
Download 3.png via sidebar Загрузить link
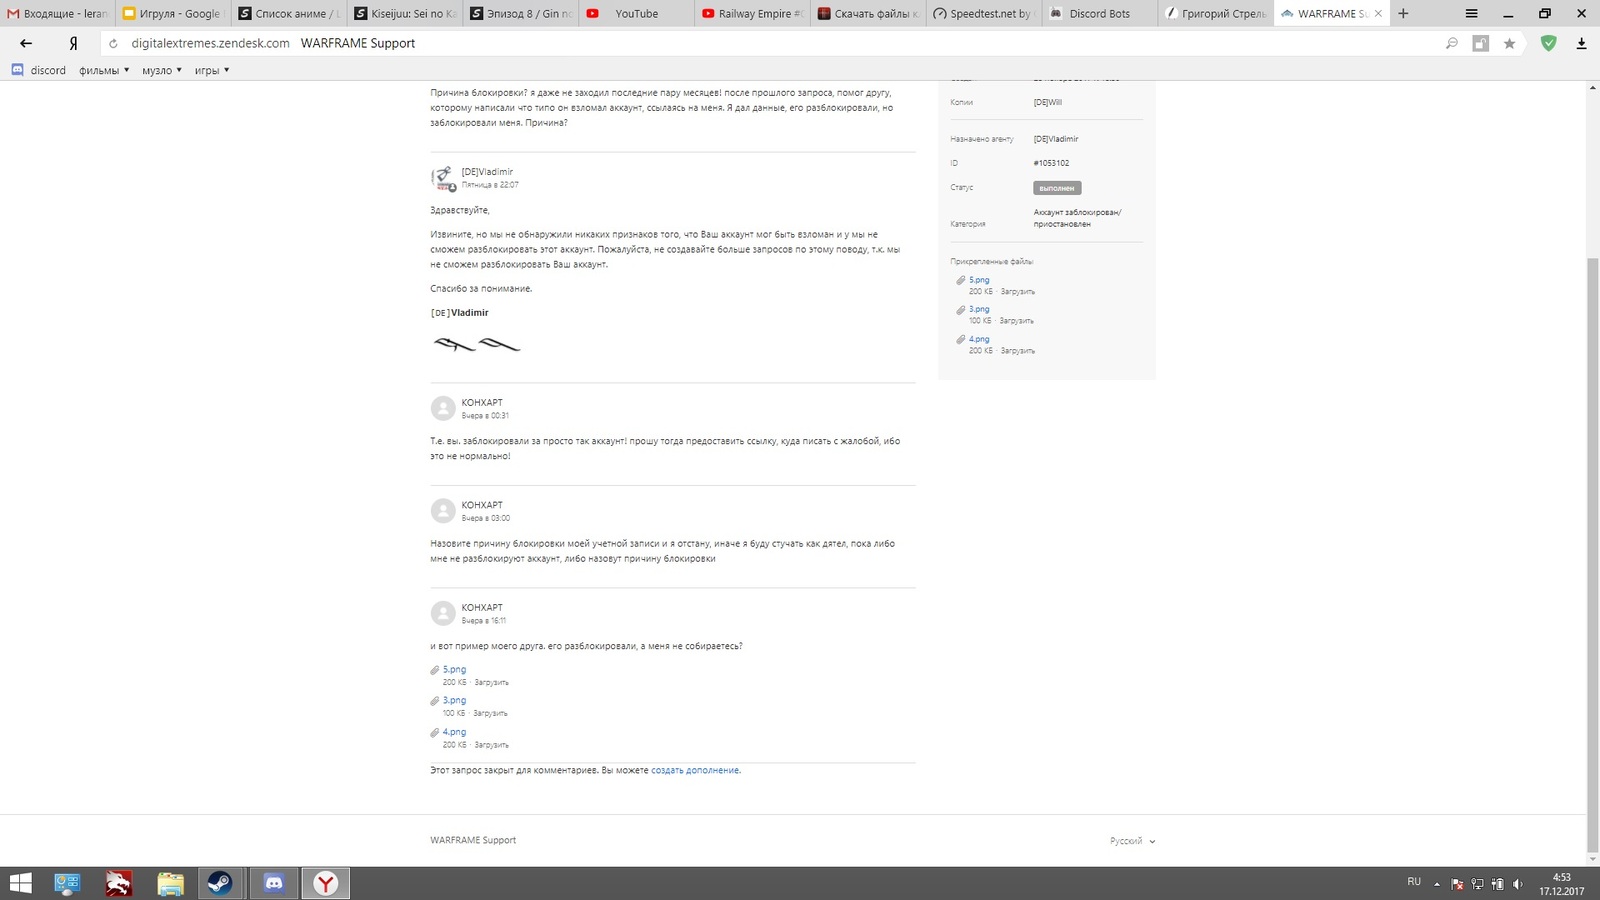pos(1017,321)
